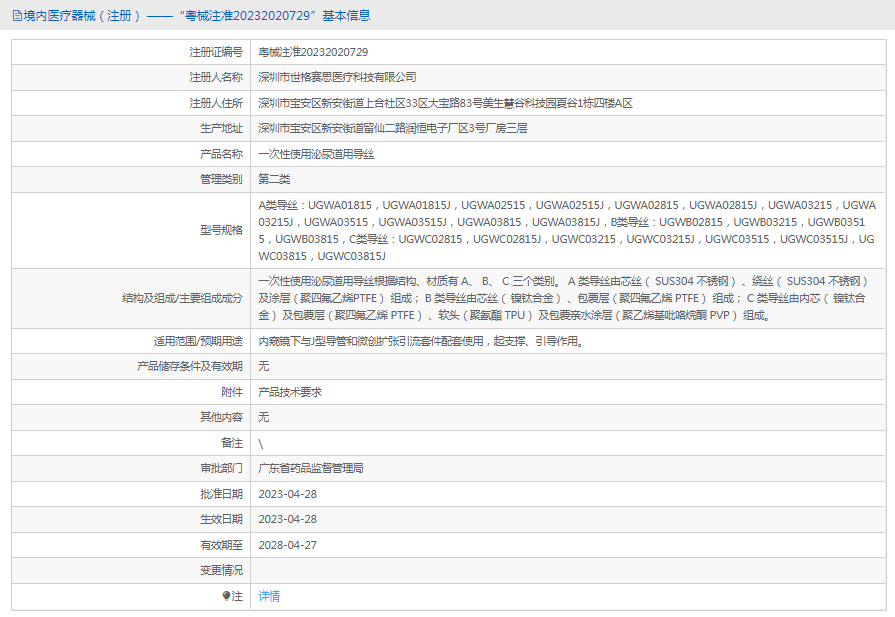Select the intended use text 内窥镜下与J型导管
895x617 pixels.
tap(421, 341)
